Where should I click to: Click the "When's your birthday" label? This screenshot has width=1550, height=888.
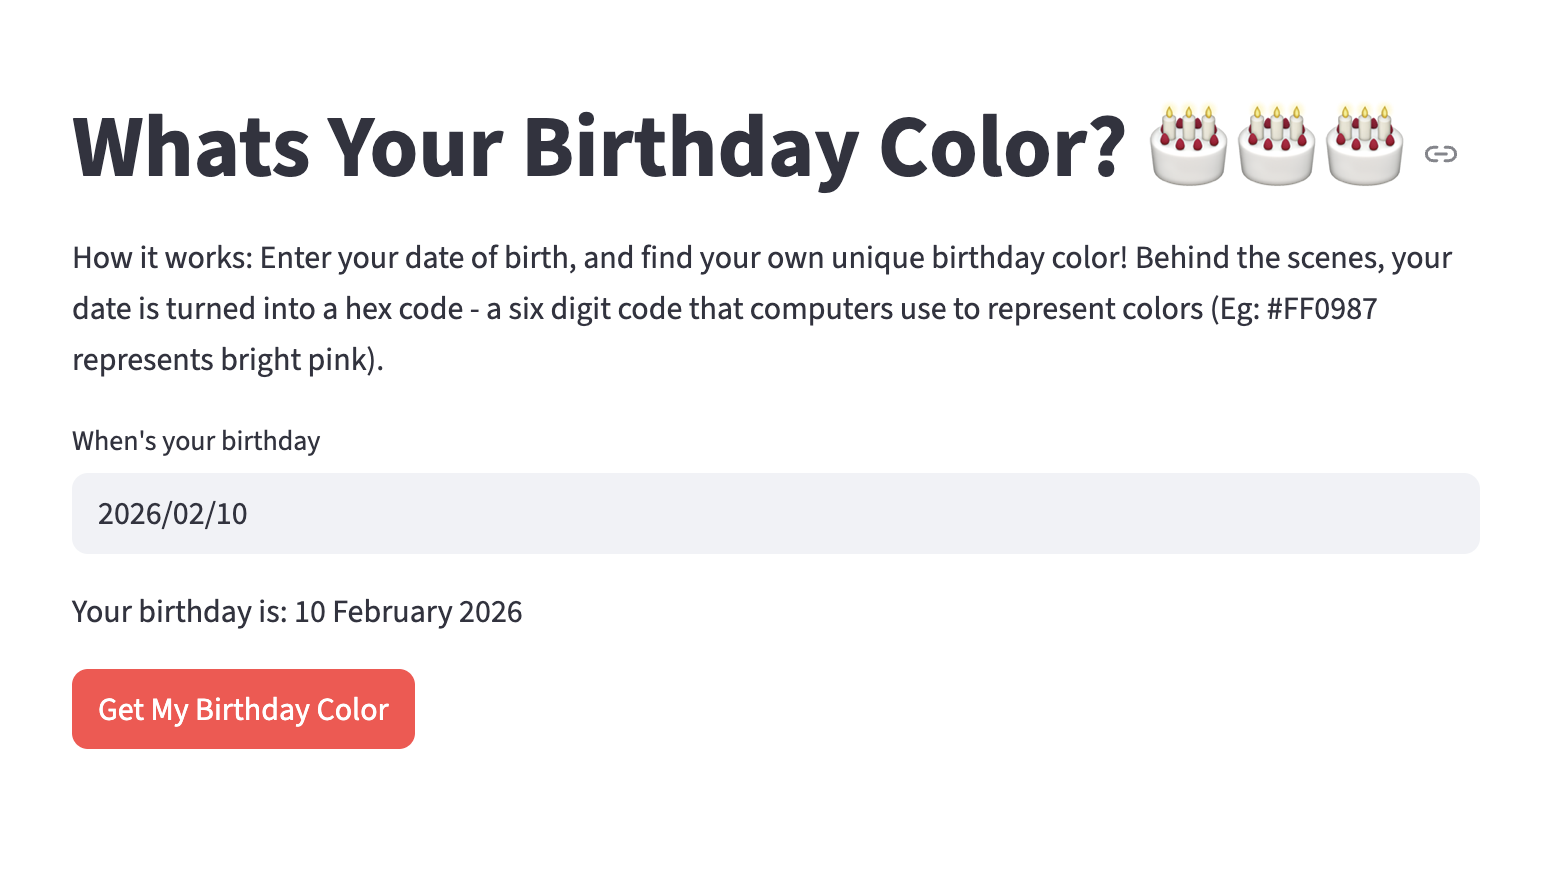pyautogui.click(x=196, y=441)
